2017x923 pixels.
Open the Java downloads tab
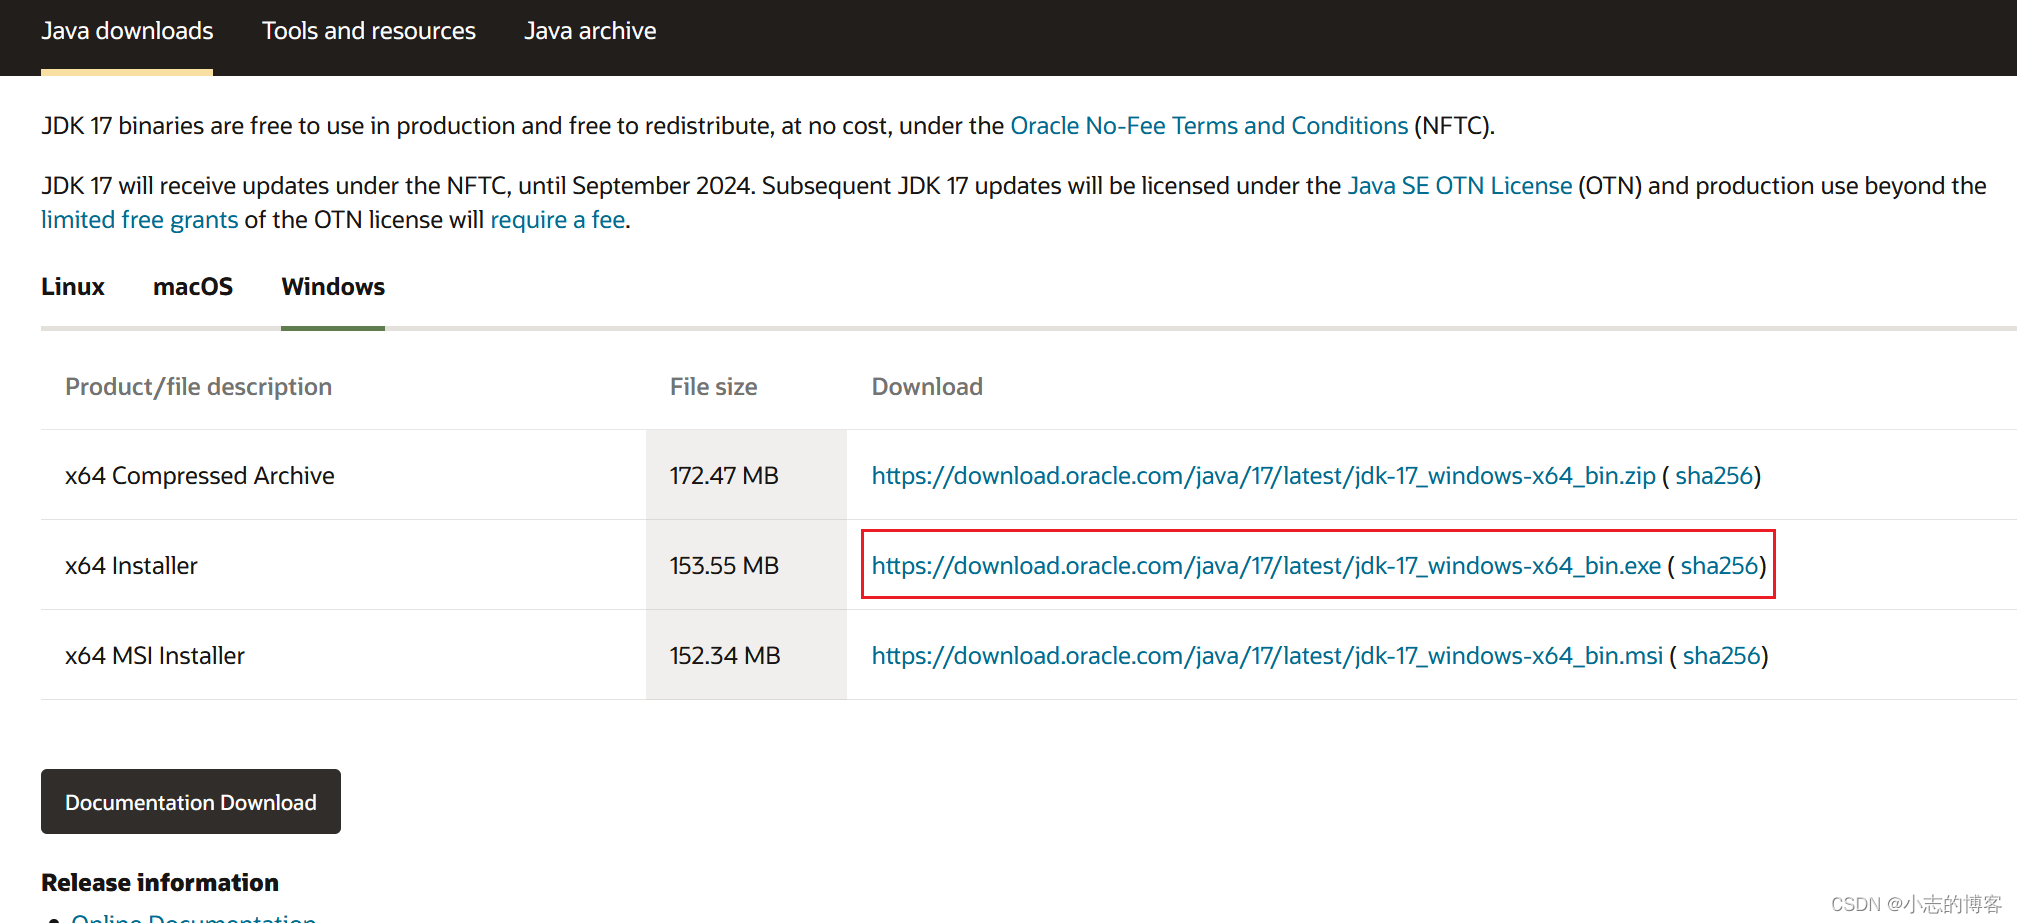(127, 31)
